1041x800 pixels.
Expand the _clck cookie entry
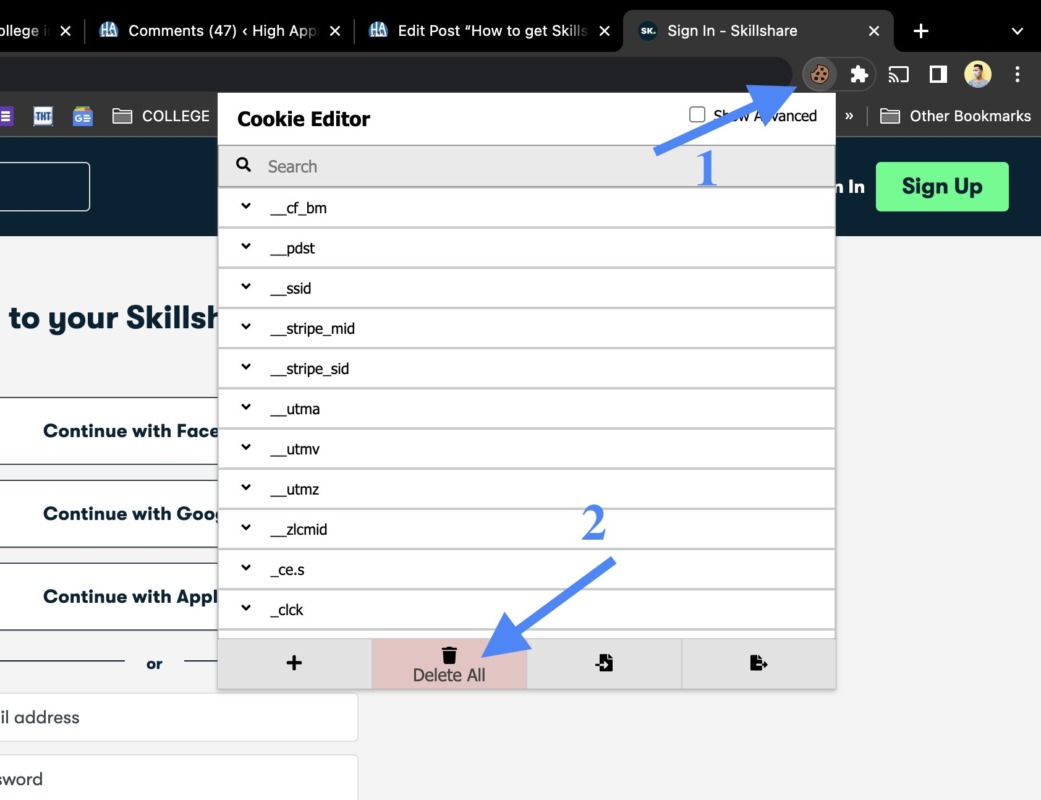point(245,608)
